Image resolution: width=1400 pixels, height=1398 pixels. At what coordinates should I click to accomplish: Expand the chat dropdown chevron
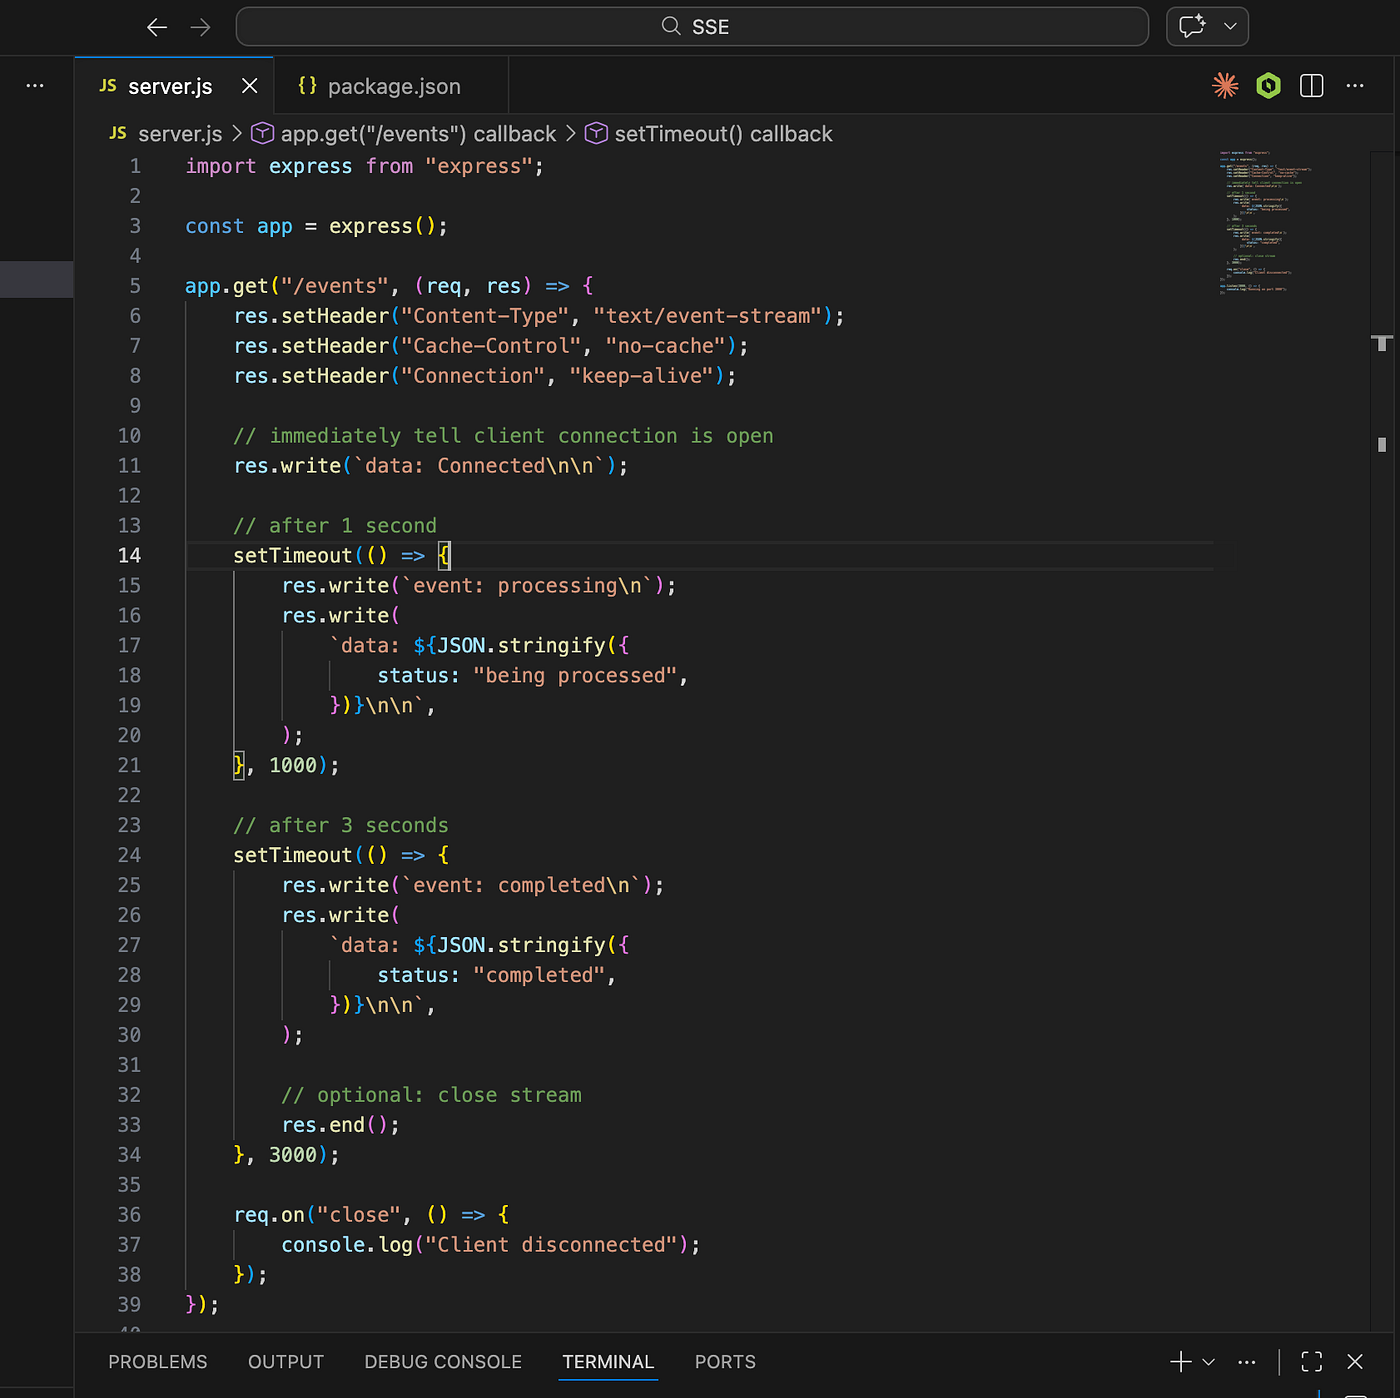pyautogui.click(x=1230, y=27)
